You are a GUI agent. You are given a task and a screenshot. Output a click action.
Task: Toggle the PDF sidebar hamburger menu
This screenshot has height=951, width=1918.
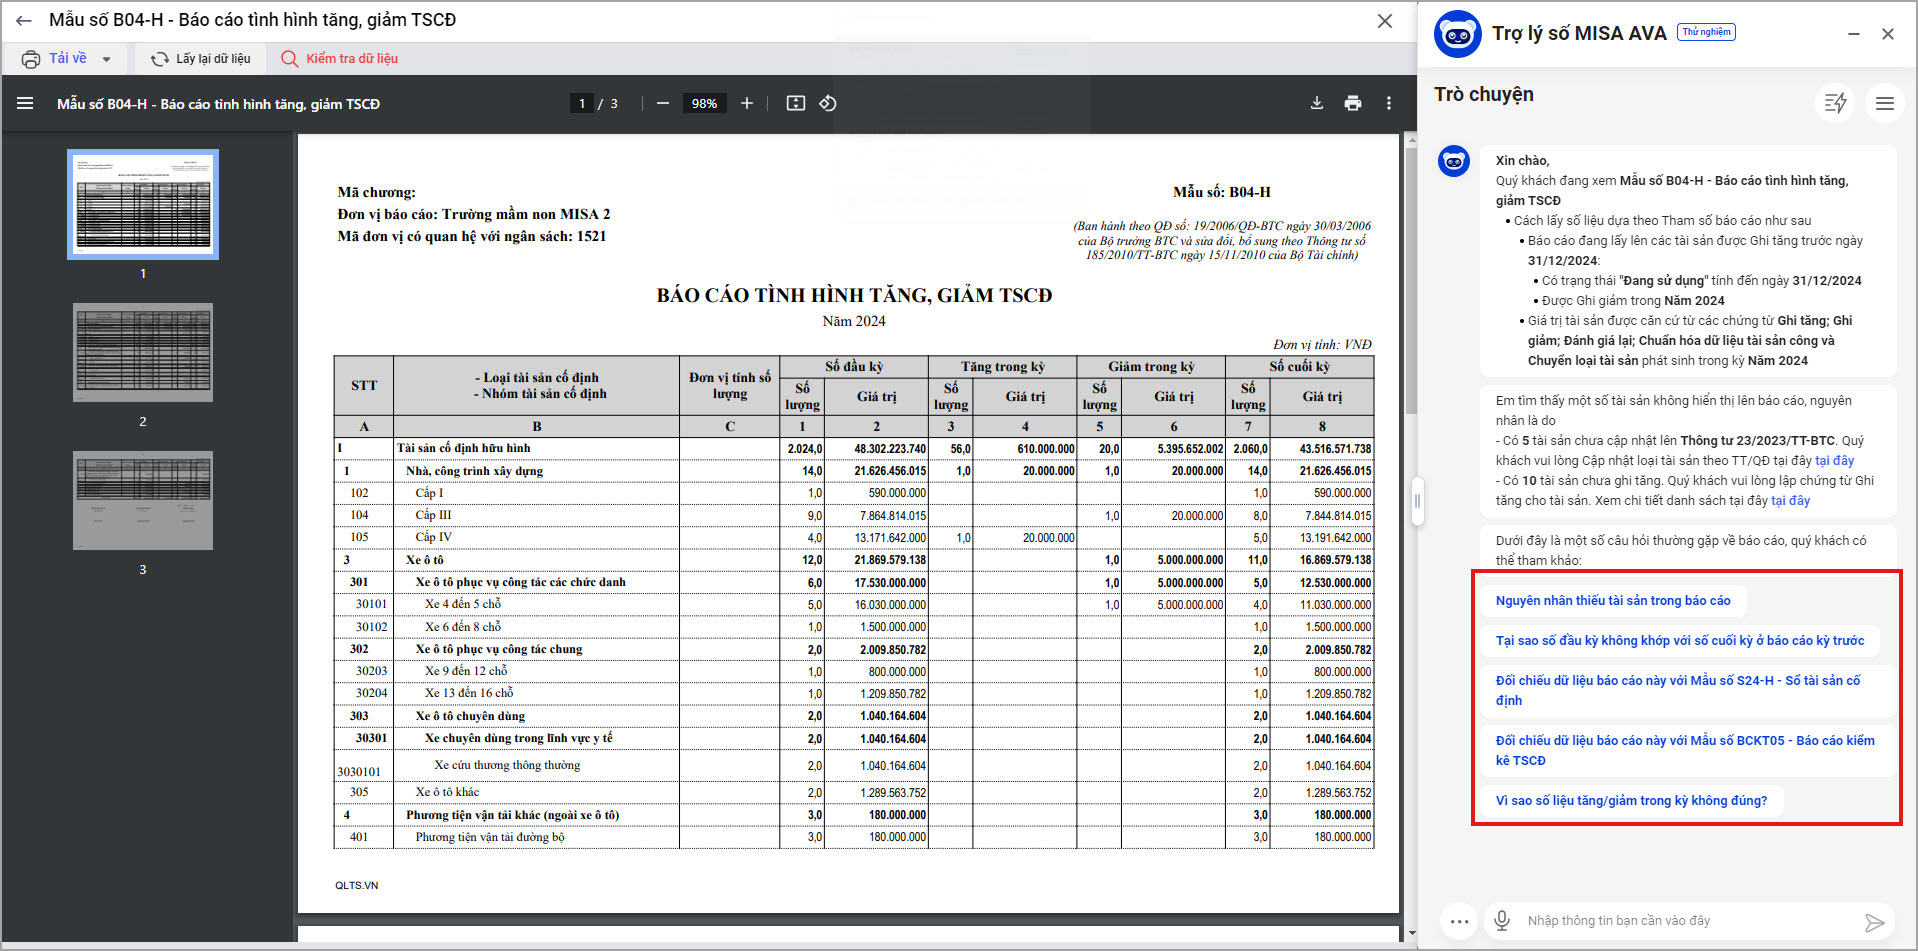pos(25,103)
